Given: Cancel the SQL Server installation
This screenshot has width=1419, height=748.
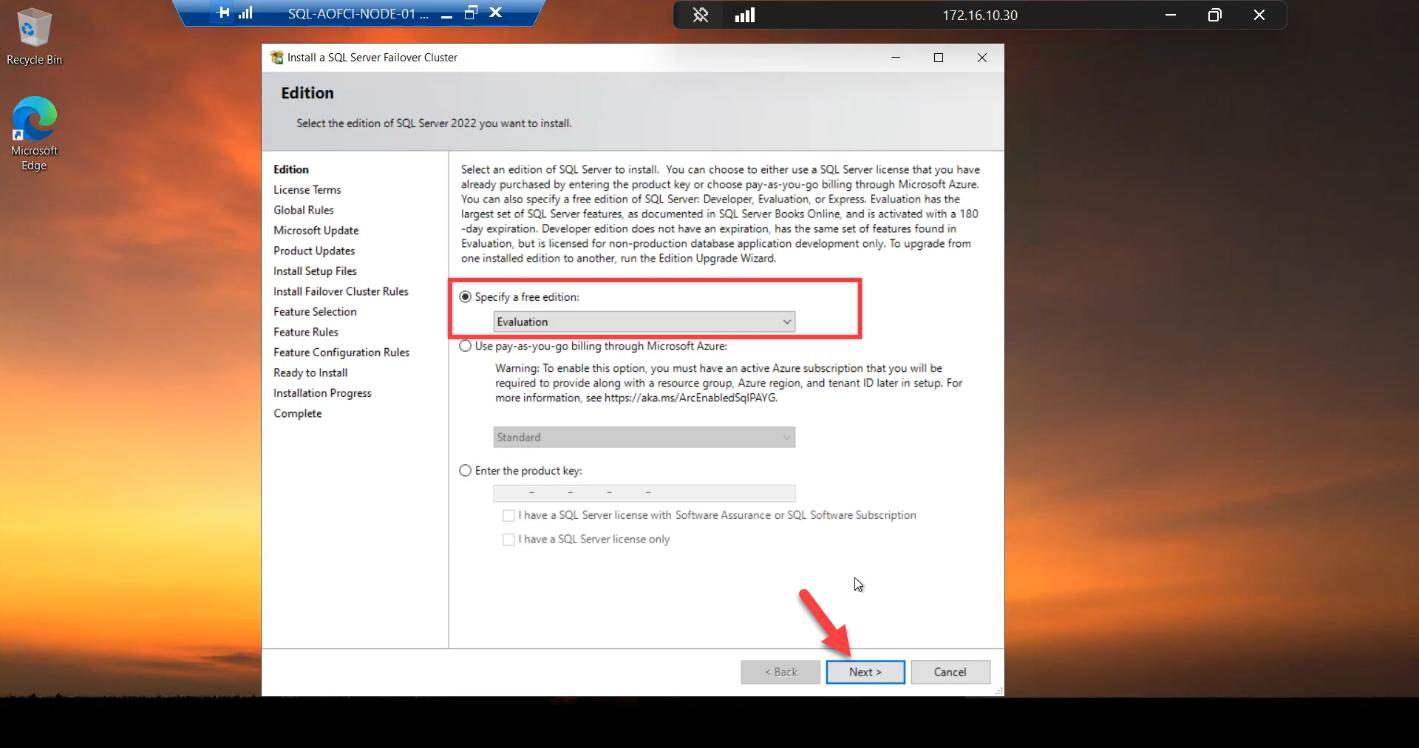Looking at the screenshot, I should pos(950,672).
